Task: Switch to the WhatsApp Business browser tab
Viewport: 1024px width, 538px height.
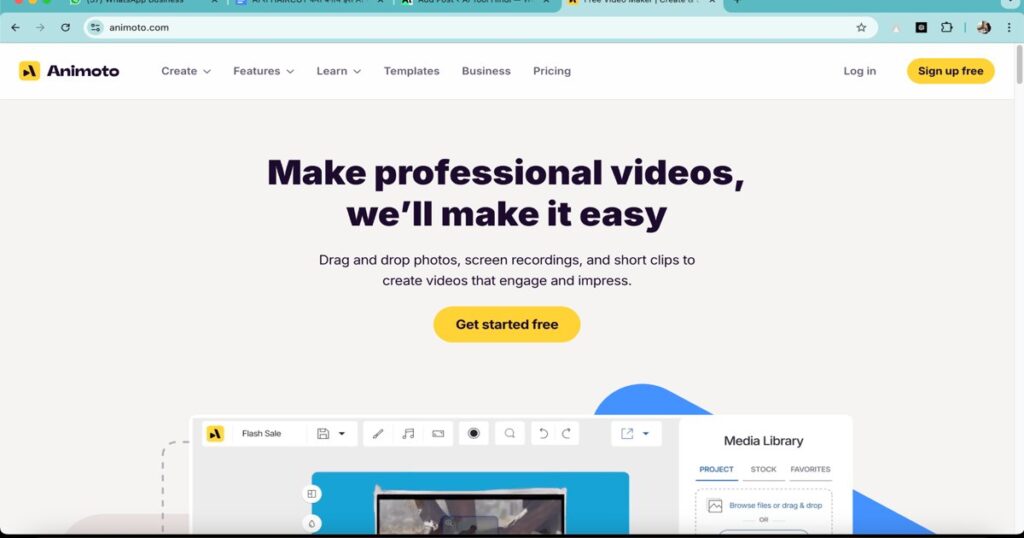Action: point(144,3)
